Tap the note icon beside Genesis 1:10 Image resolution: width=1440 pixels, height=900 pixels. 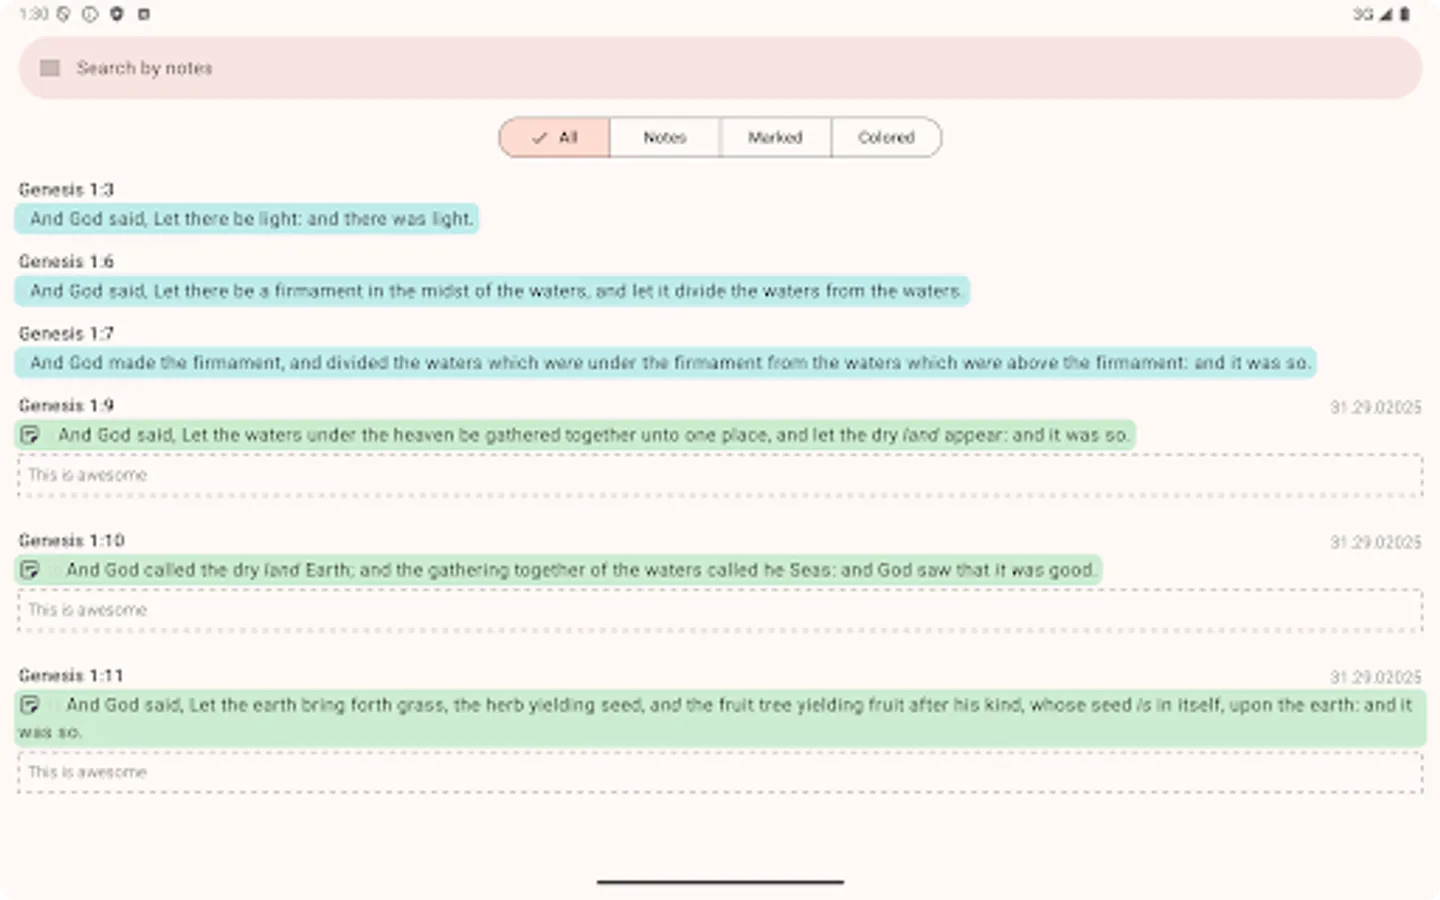[31, 569]
